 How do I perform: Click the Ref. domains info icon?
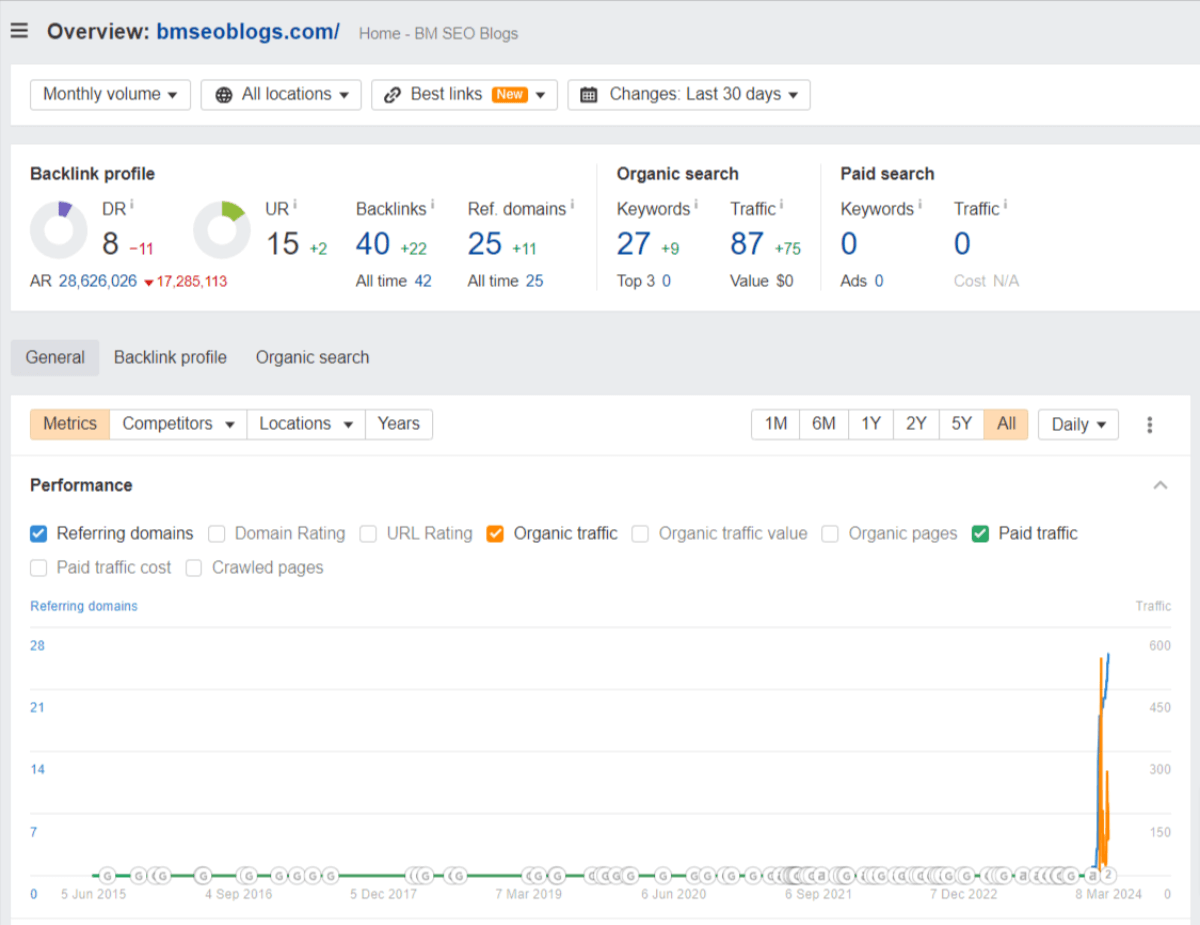pyautogui.click(x=572, y=204)
